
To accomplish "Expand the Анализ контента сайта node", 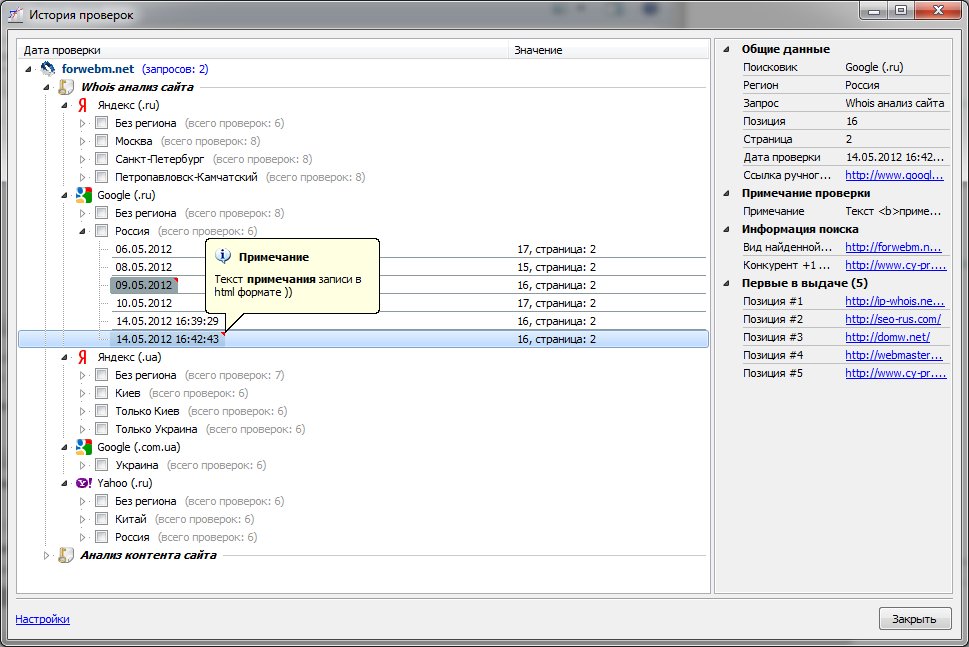I will [45, 555].
